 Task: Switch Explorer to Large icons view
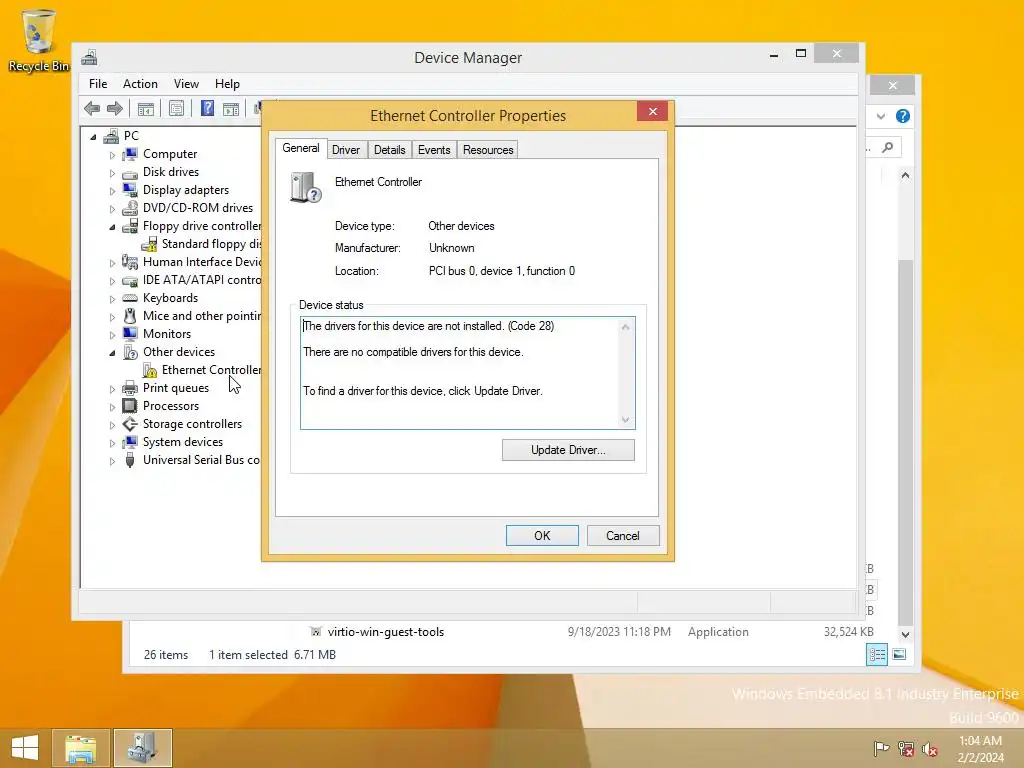[x=899, y=654]
